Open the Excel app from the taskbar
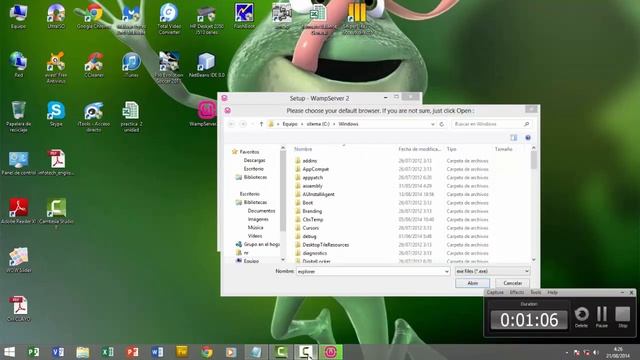Screen dimensions: 640x360 click(x=107, y=352)
